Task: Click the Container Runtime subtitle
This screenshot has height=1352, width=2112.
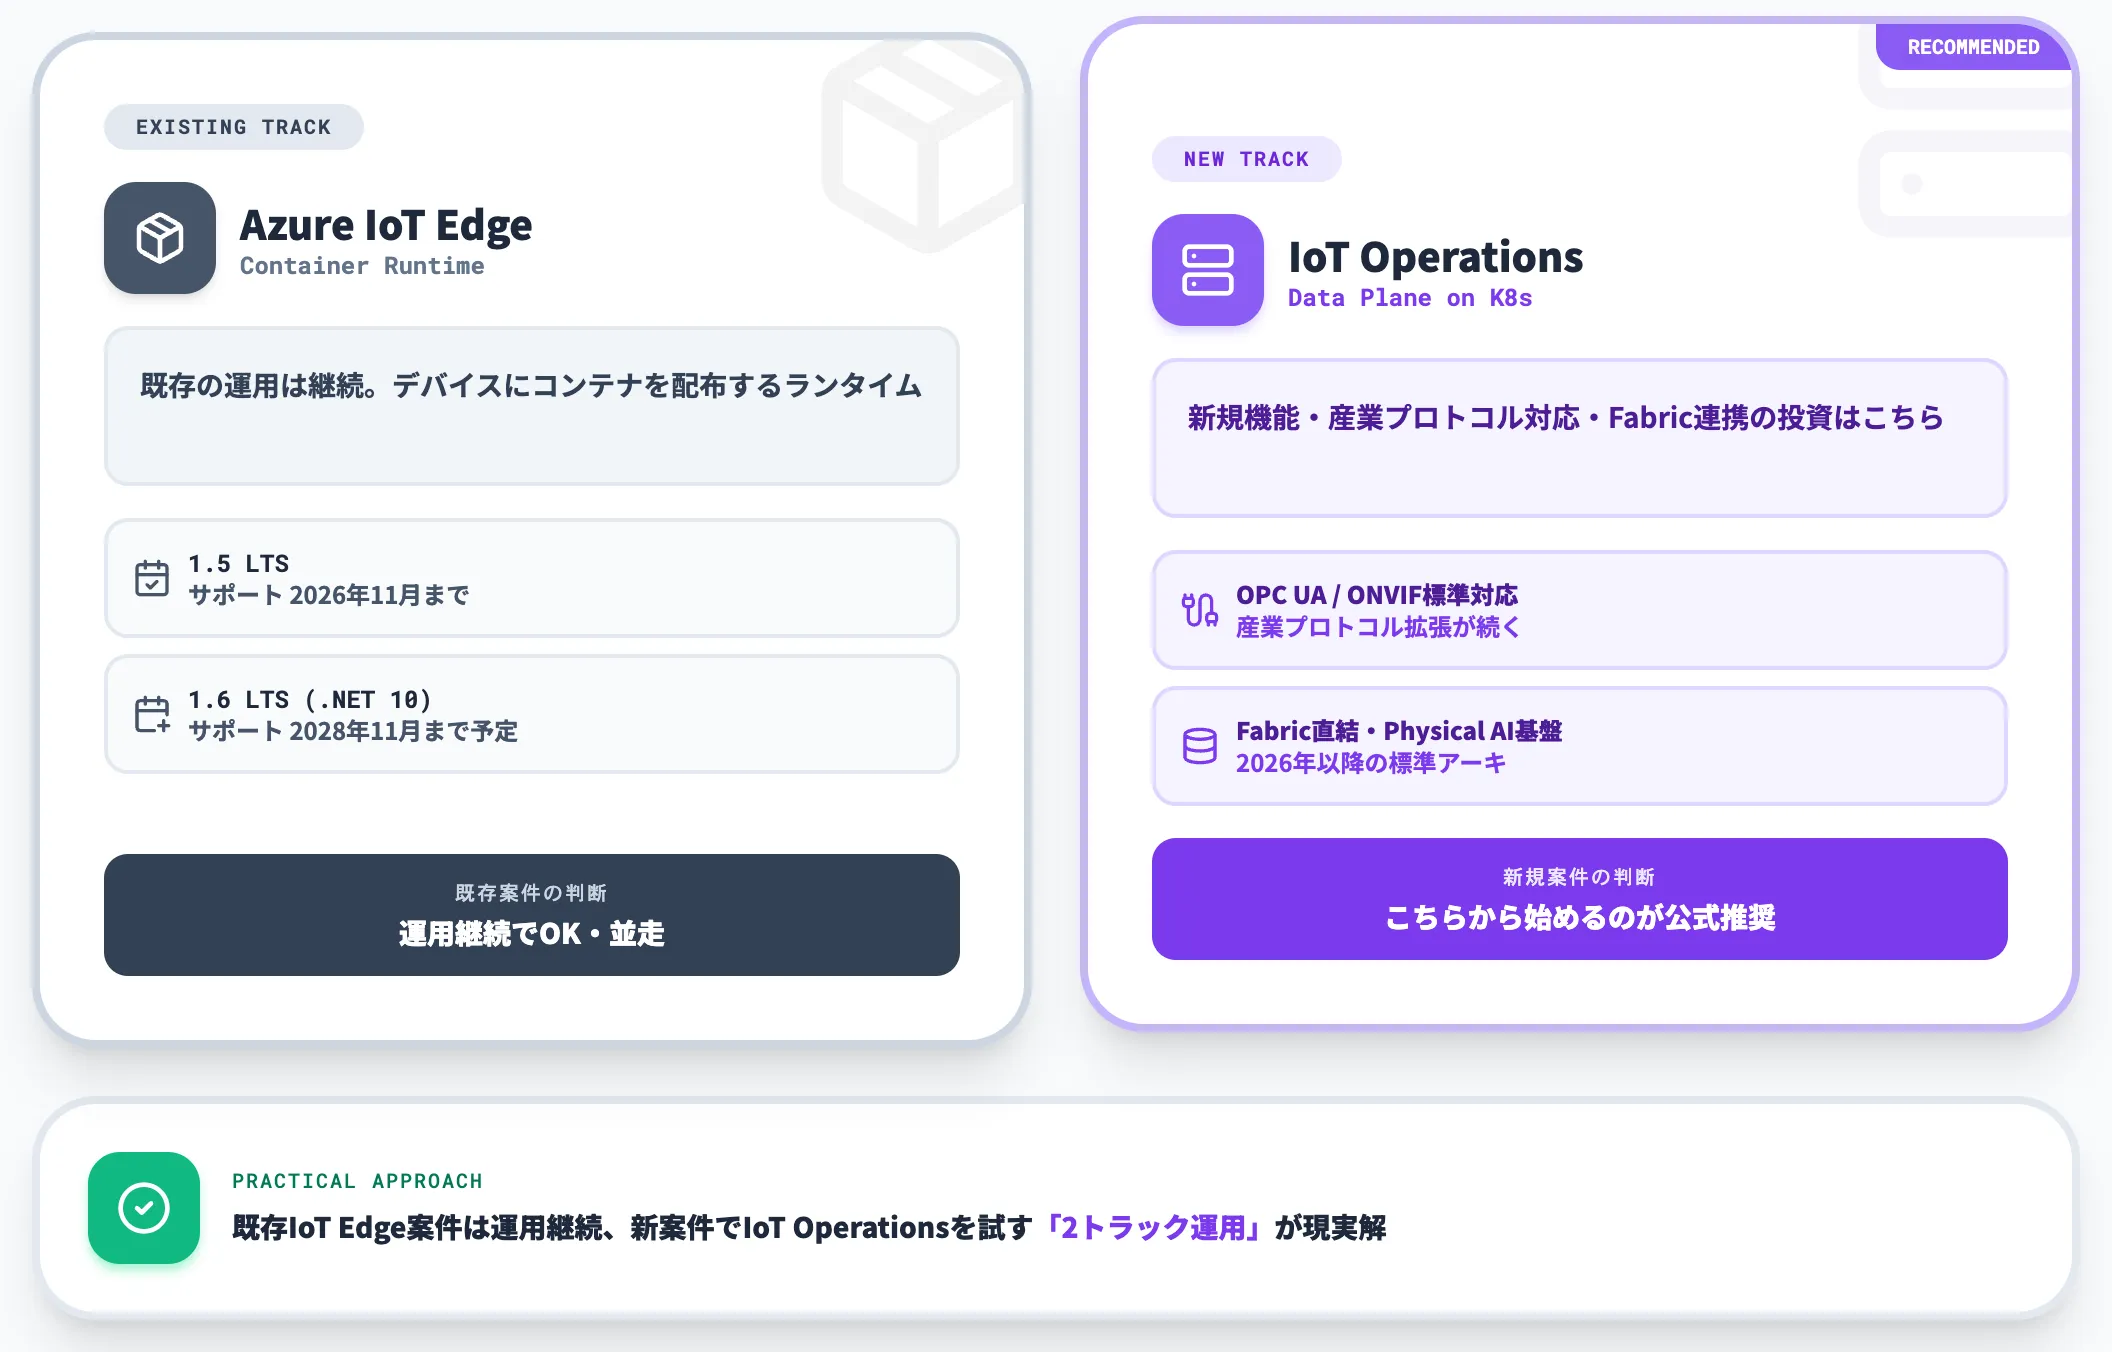Action: coord(362,266)
